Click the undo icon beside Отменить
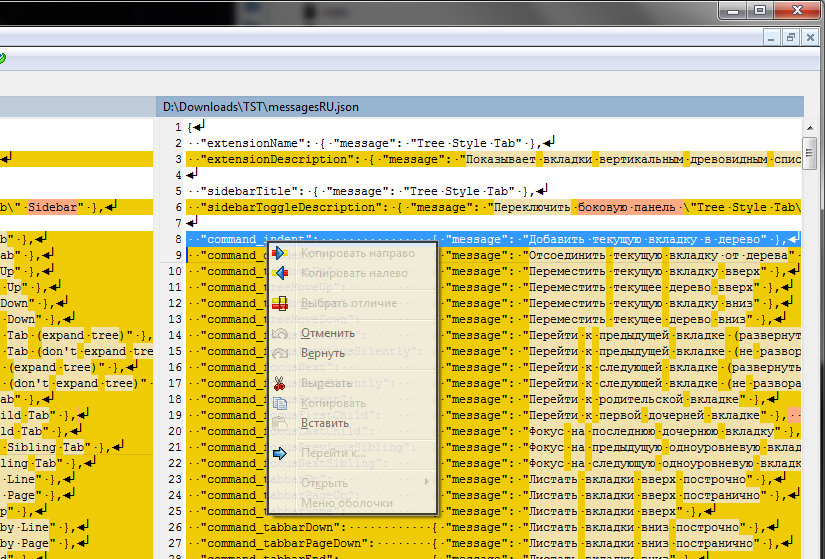Viewport: 825px width, 559px height. (x=280, y=333)
